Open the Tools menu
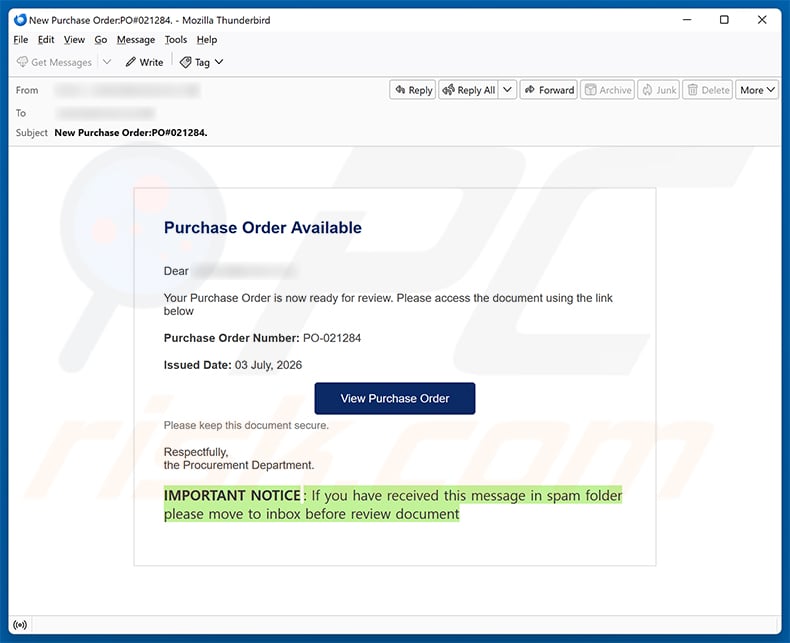The height and width of the screenshot is (643, 790). click(x=176, y=40)
